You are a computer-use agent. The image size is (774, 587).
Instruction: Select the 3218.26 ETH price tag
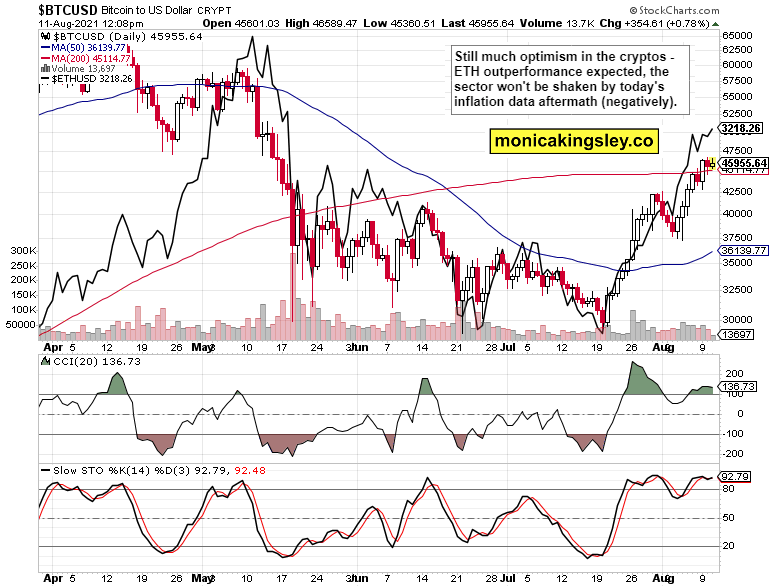click(743, 129)
